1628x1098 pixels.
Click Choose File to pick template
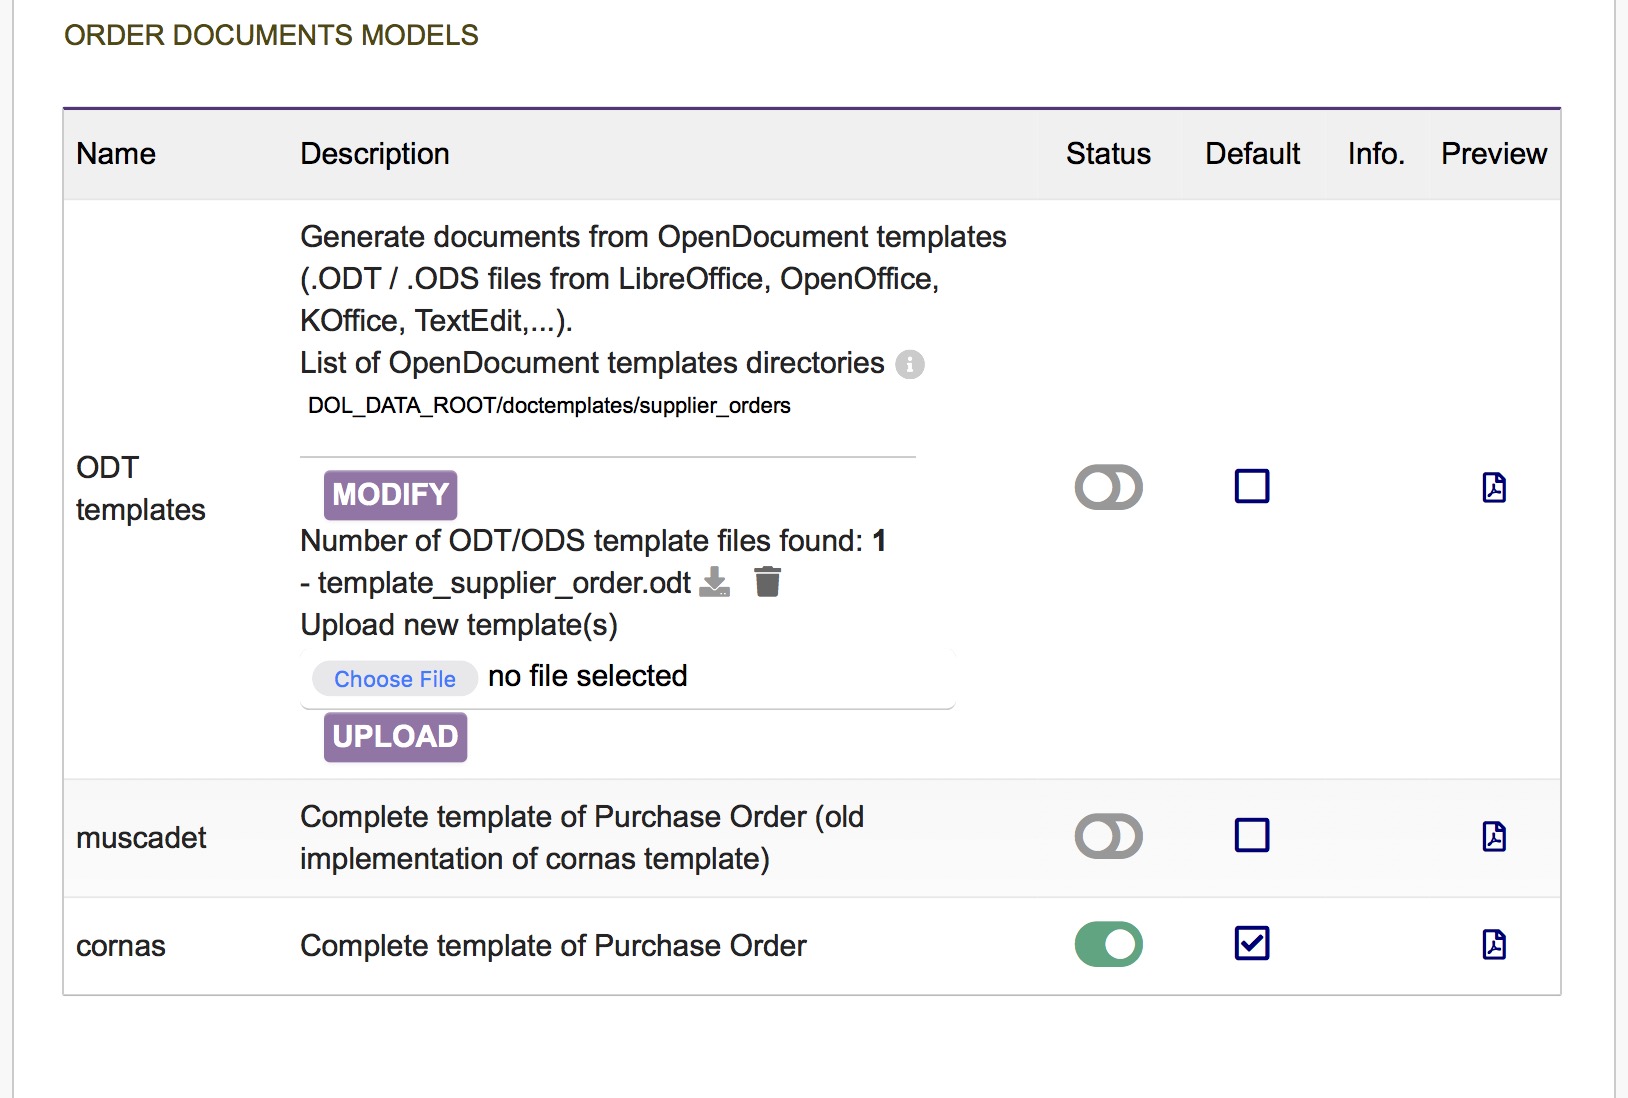[395, 679]
